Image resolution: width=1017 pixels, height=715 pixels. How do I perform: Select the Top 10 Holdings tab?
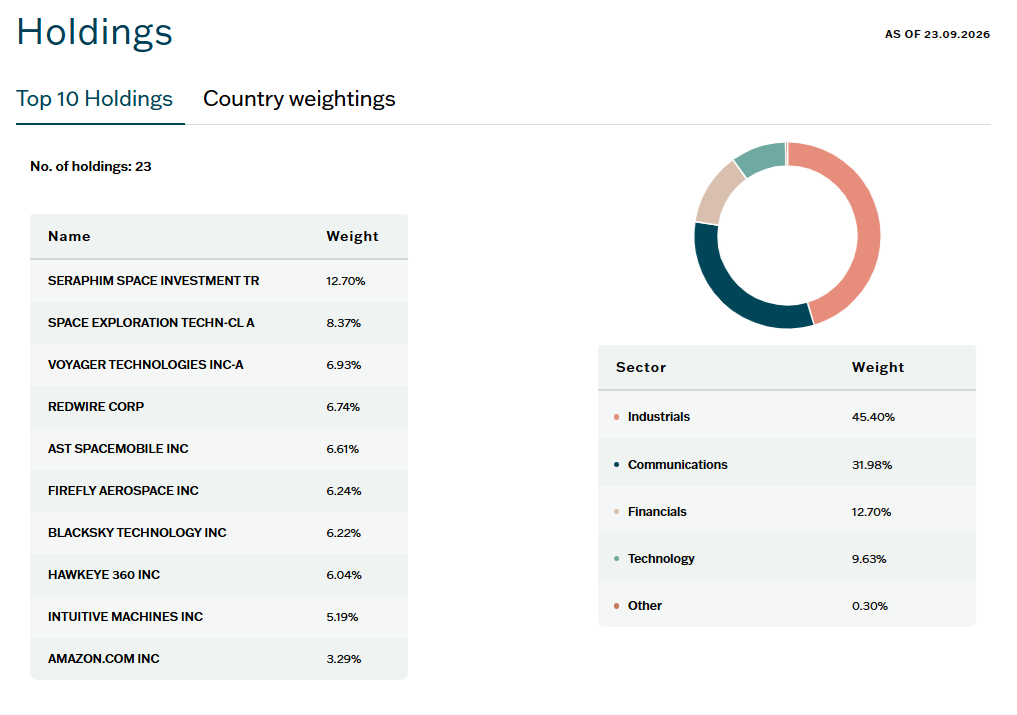tap(95, 99)
